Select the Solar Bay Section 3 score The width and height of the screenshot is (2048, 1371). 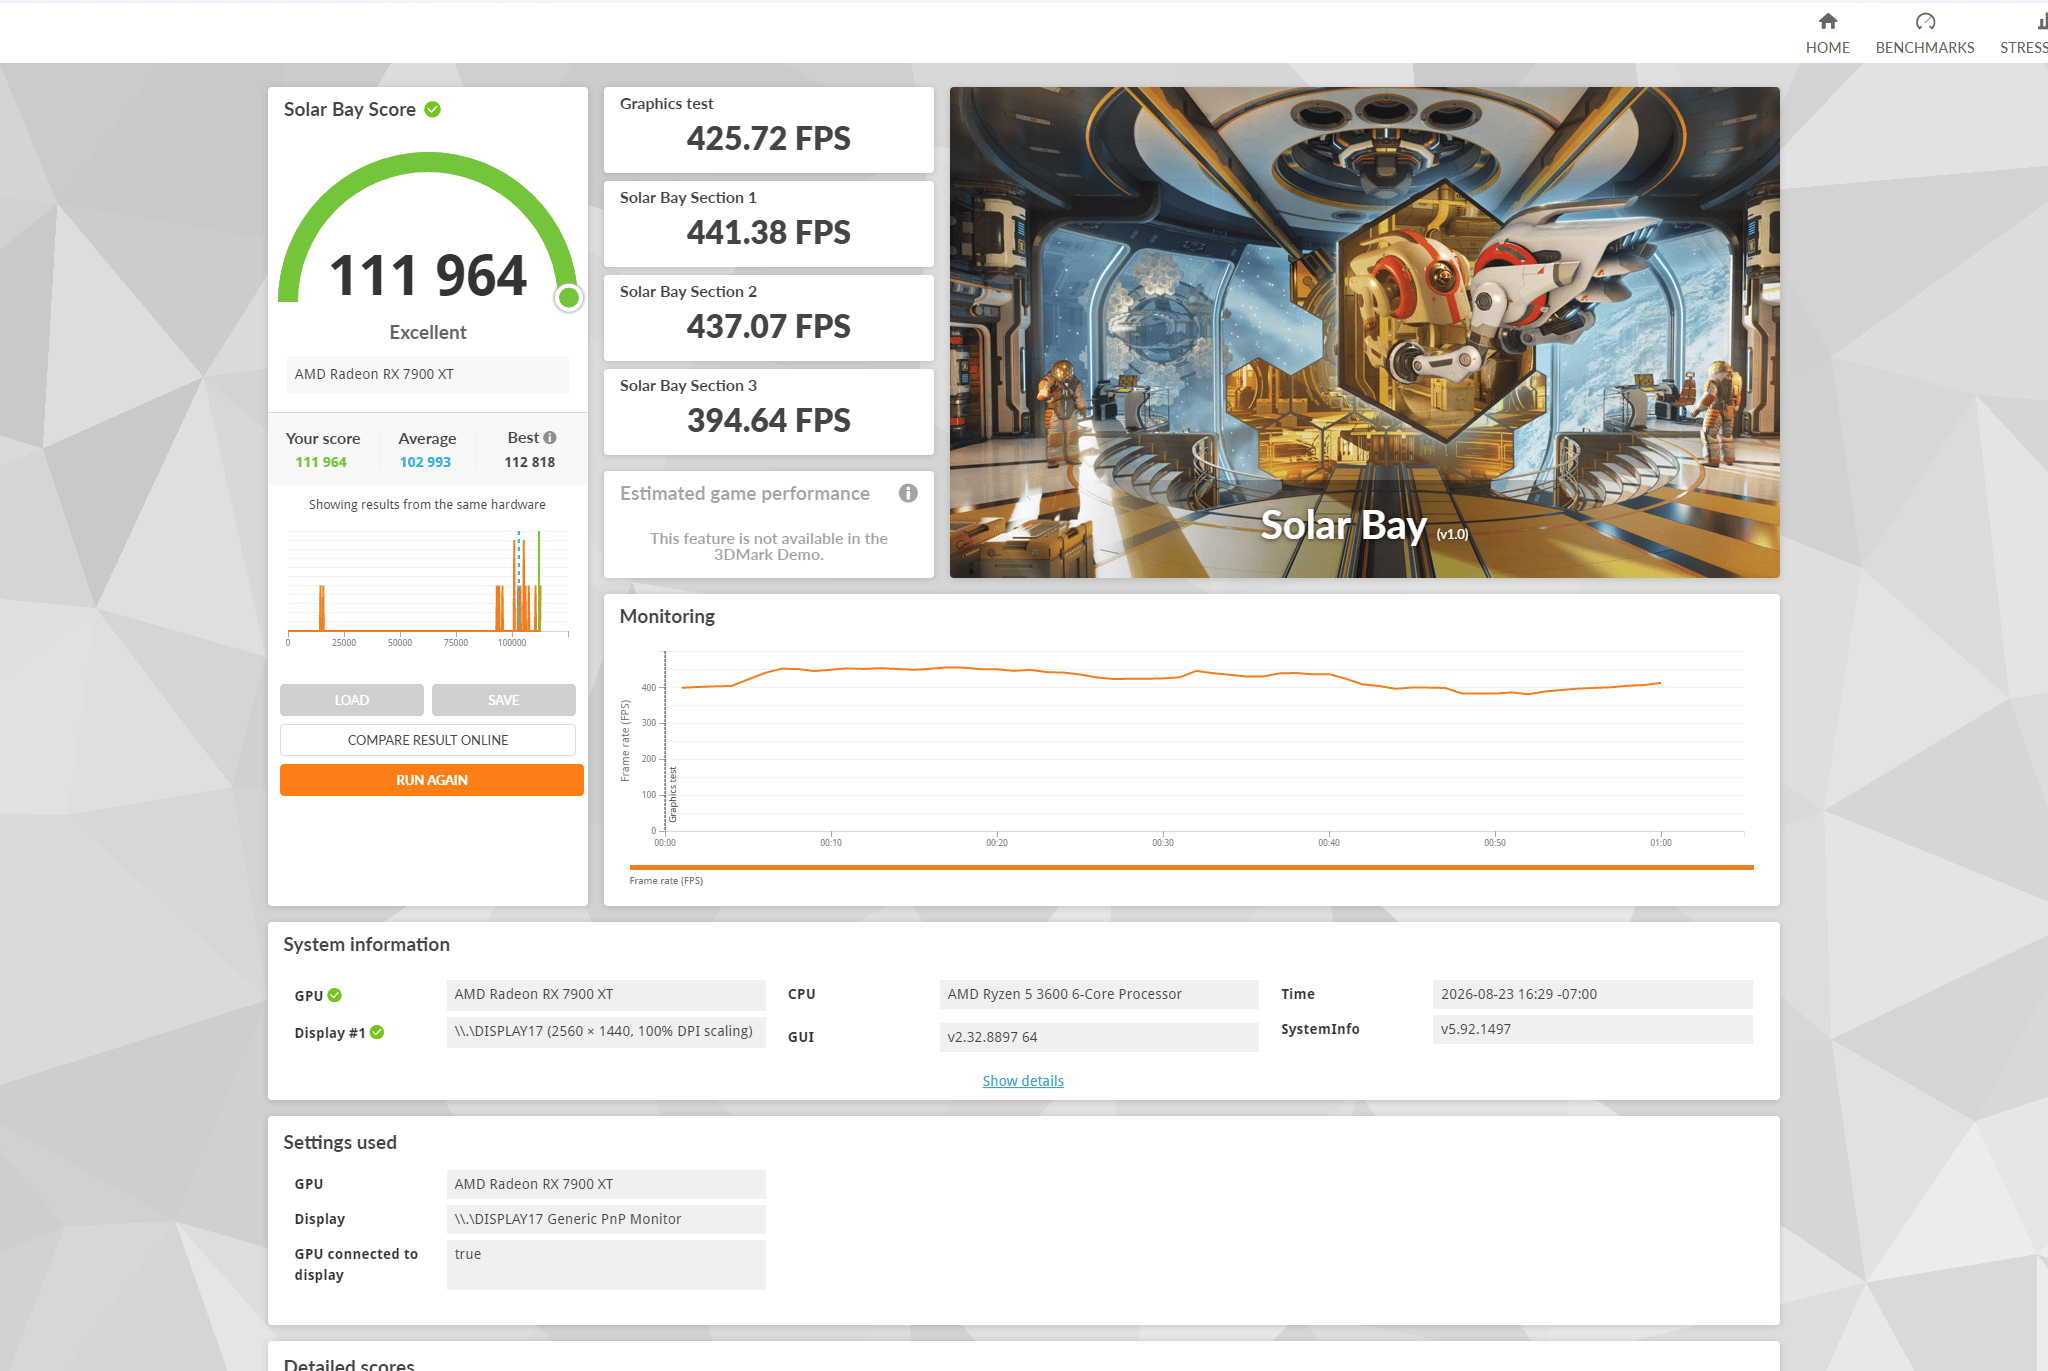pos(769,412)
